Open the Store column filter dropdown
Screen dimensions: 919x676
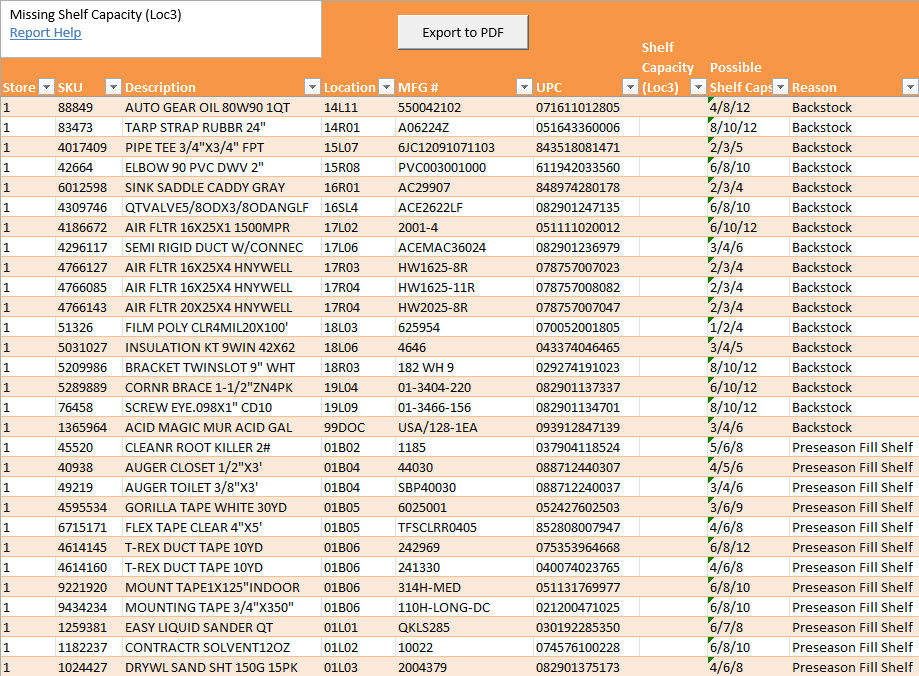point(46,87)
